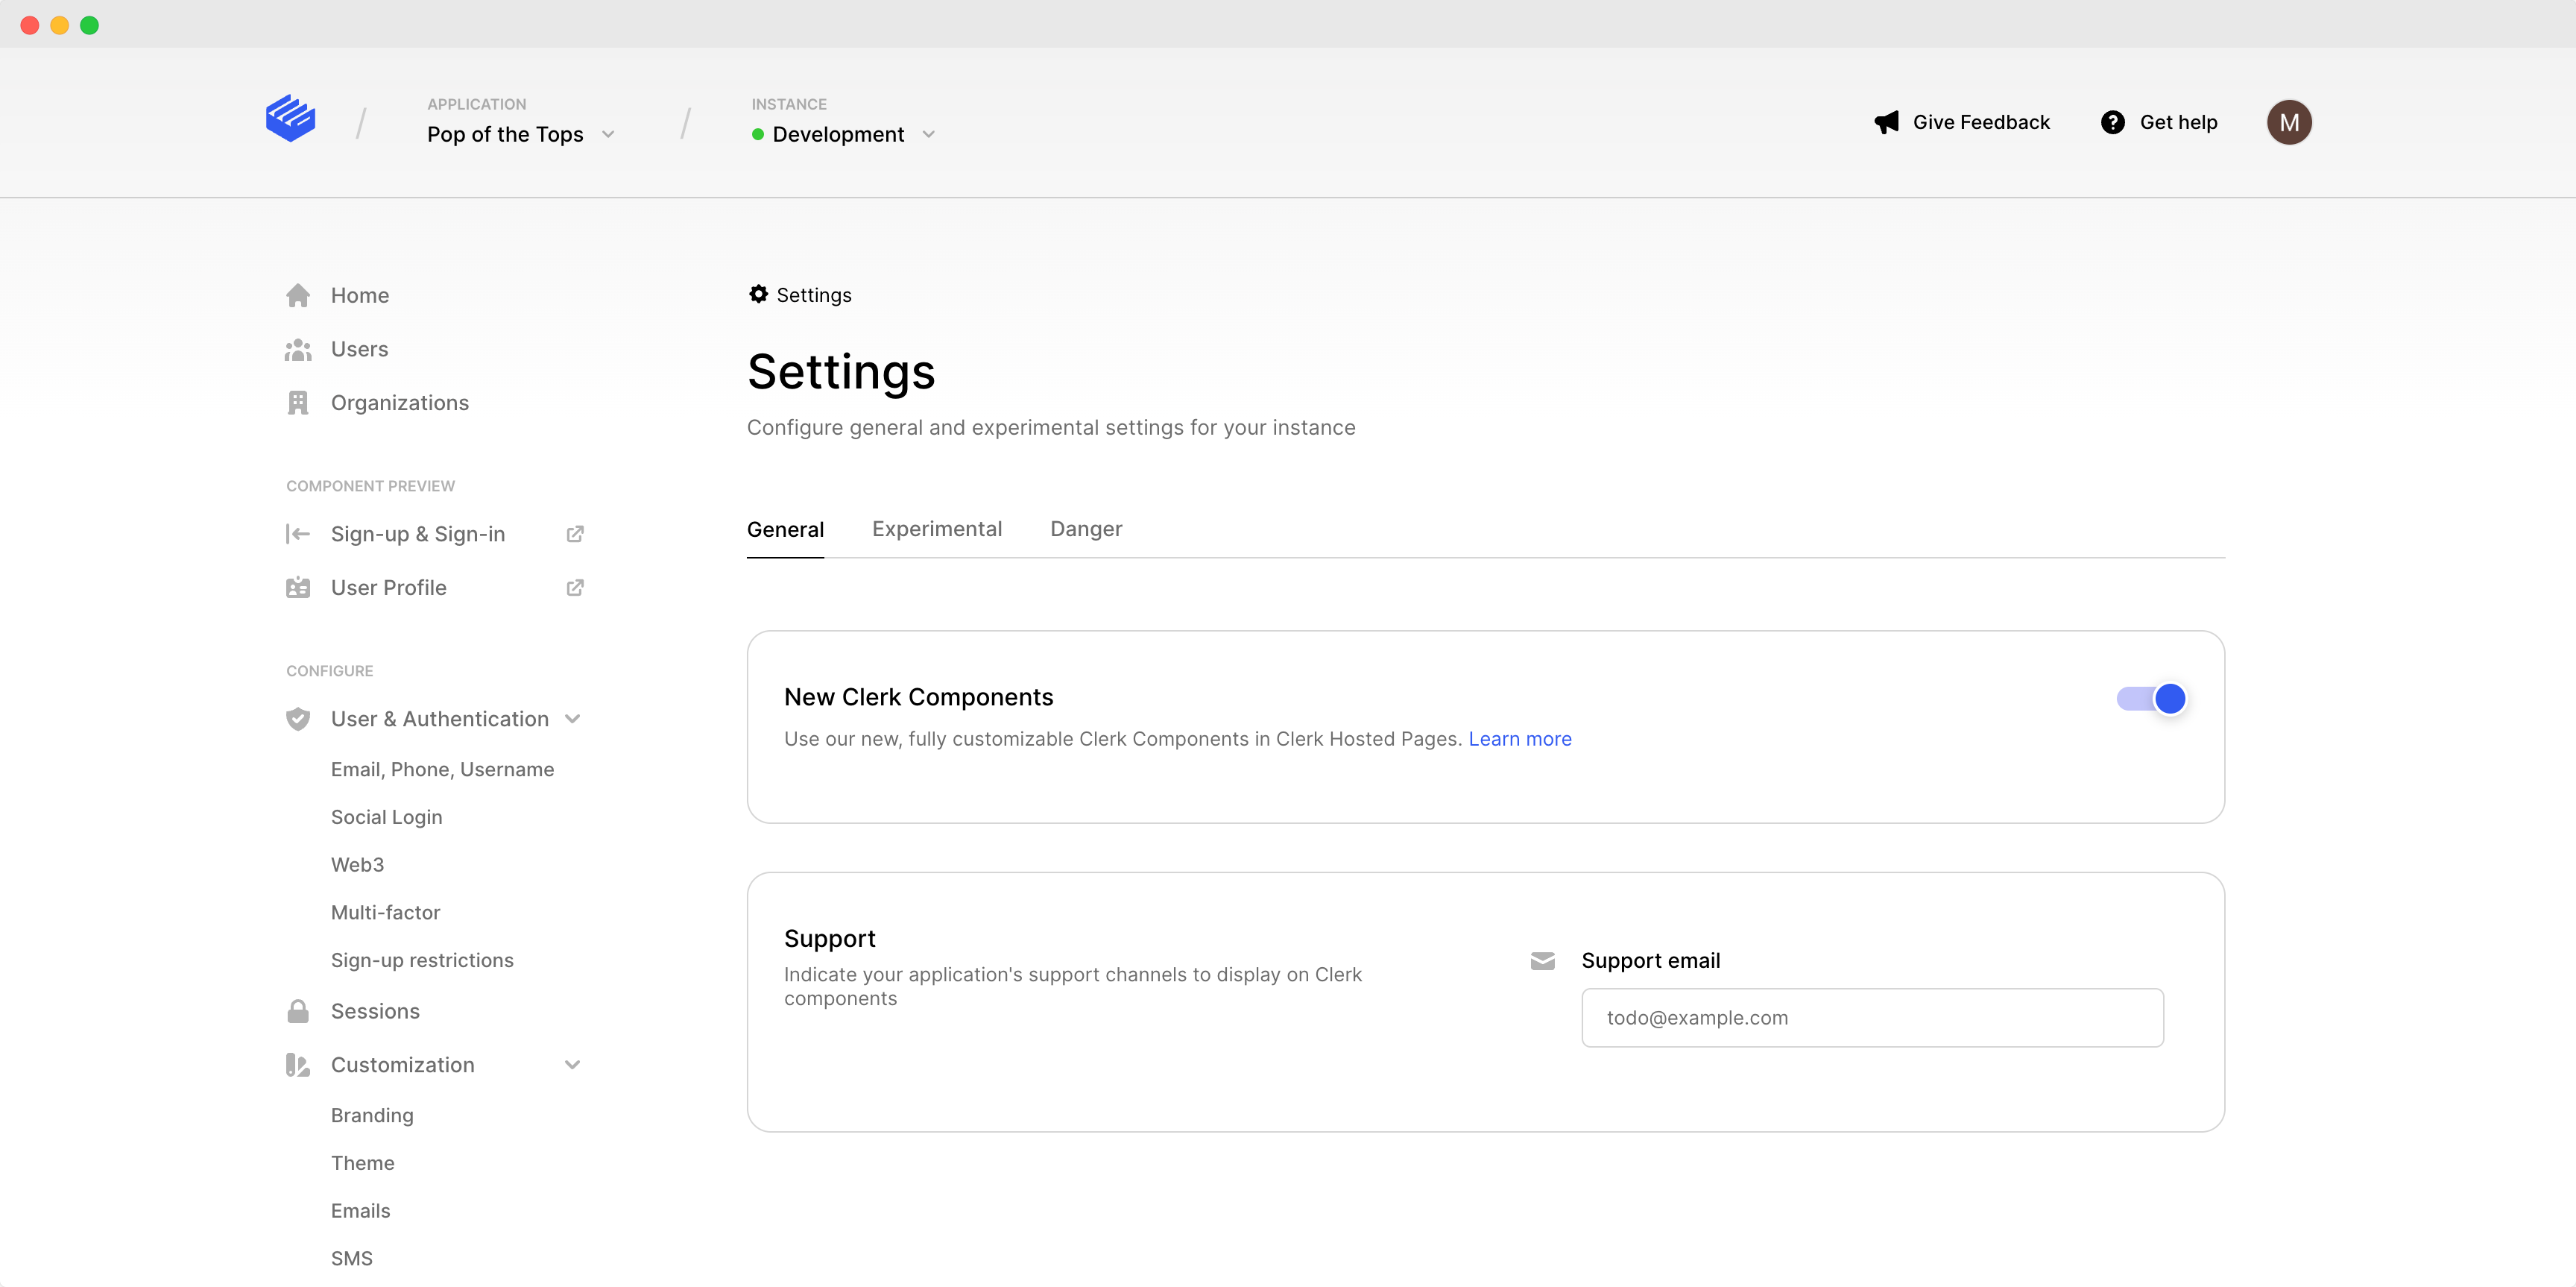Click the Learn more link
The height and width of the screenshot is (1287, 2576).
[1518, 738]
